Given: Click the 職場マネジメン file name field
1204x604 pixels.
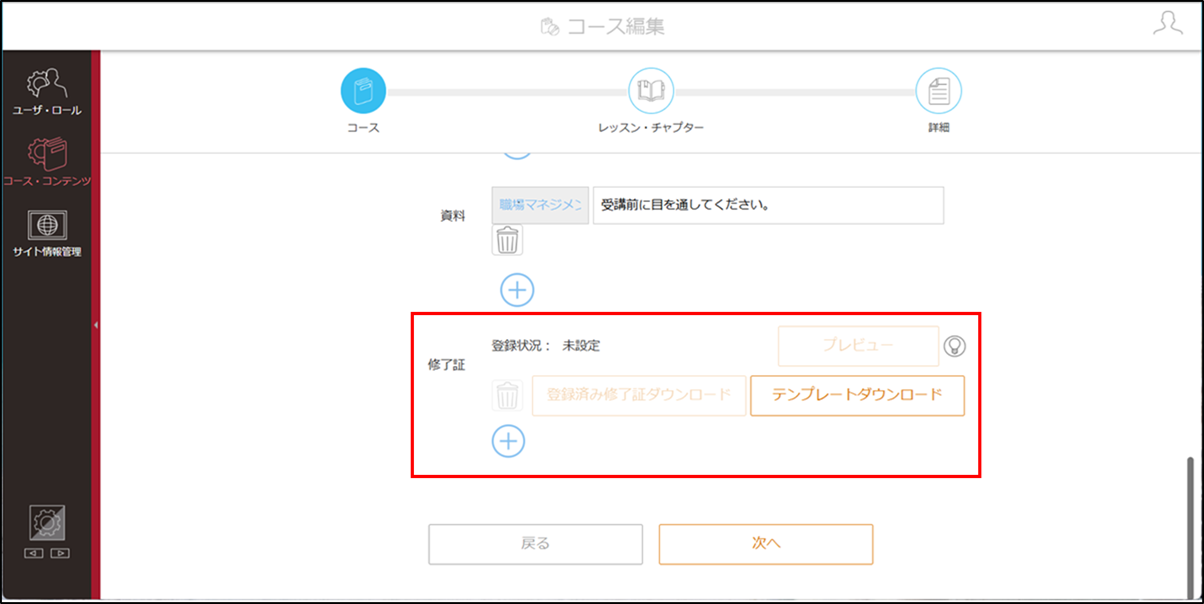Looking at the screenshot, I should click(x=540, y=205).
